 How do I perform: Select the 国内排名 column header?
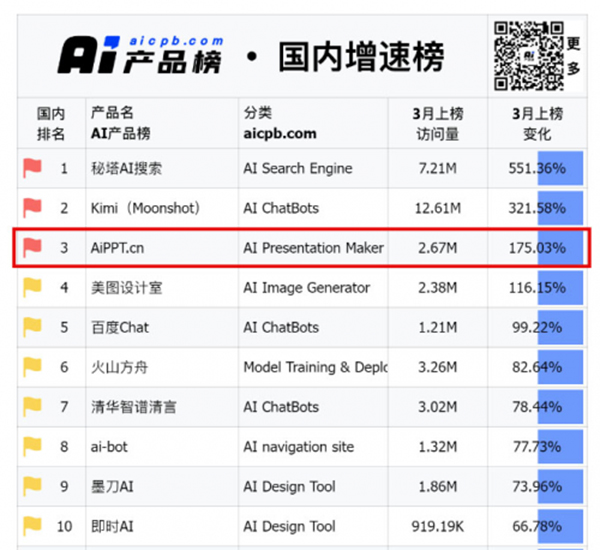tap(51, 123)
